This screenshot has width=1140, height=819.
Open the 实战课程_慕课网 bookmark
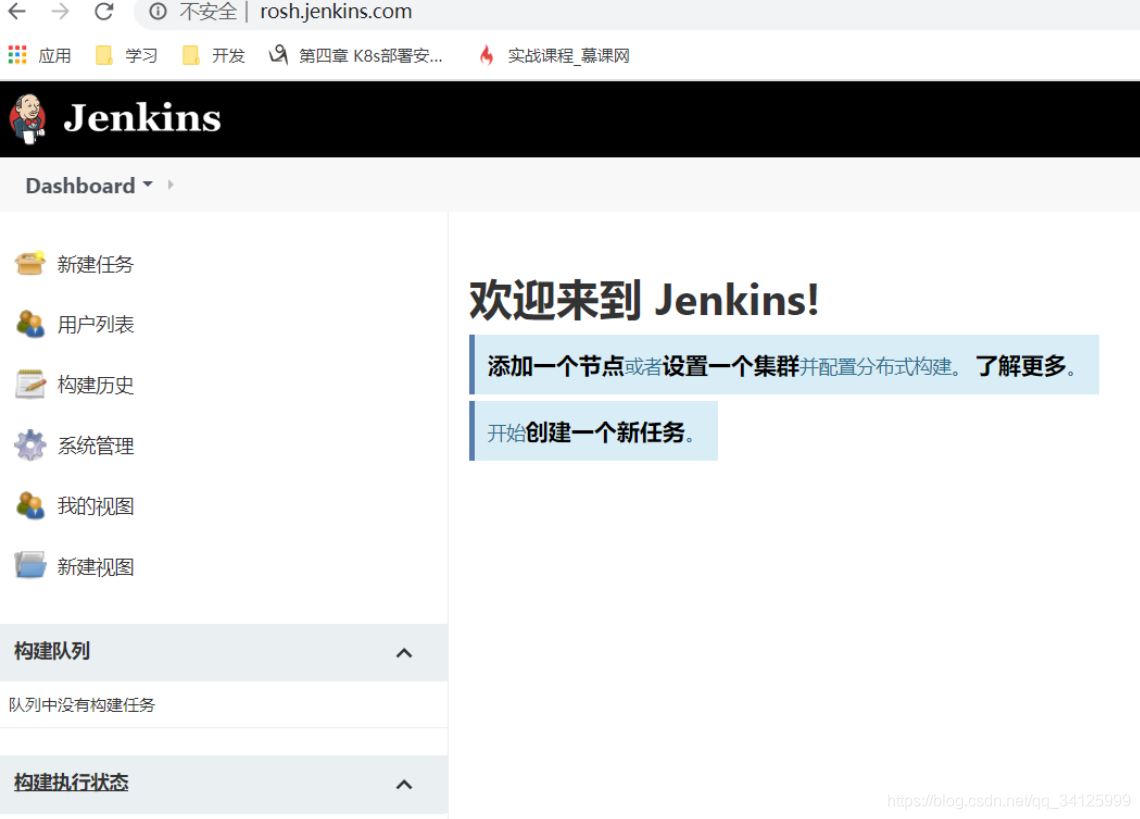point(554,55)
